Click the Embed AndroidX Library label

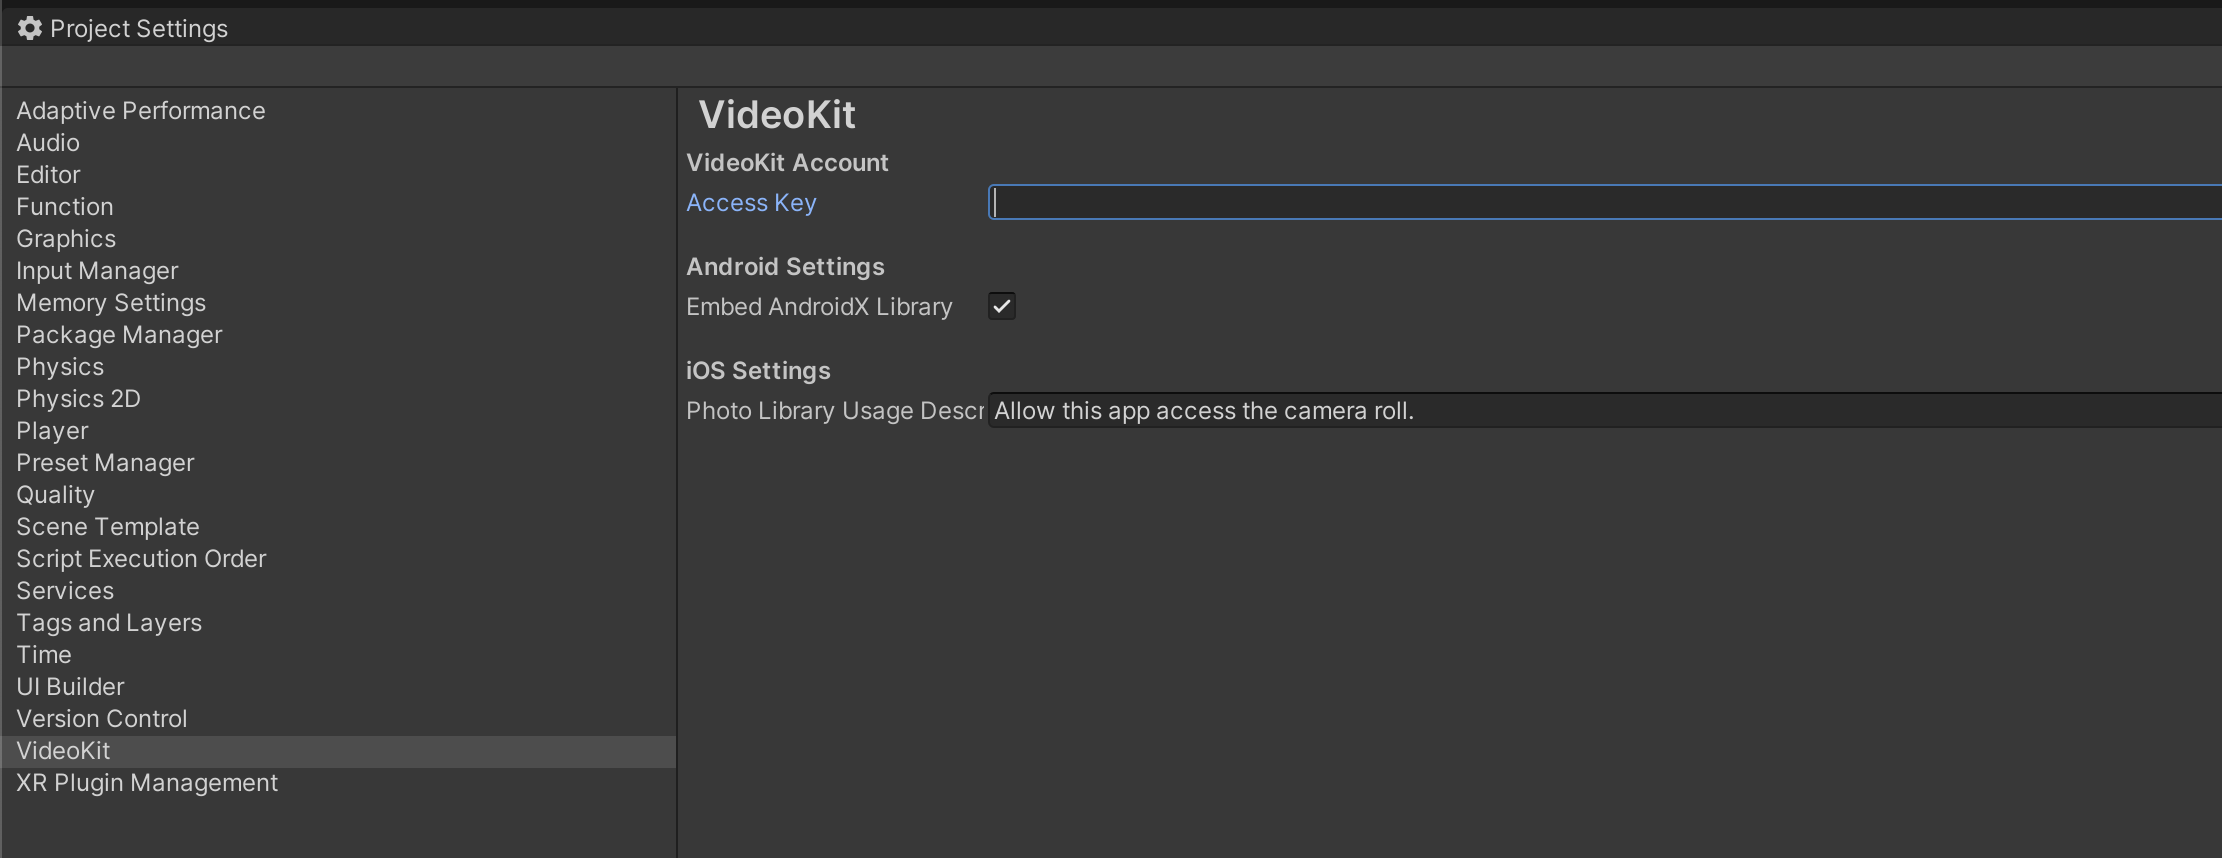click(819, 307)
